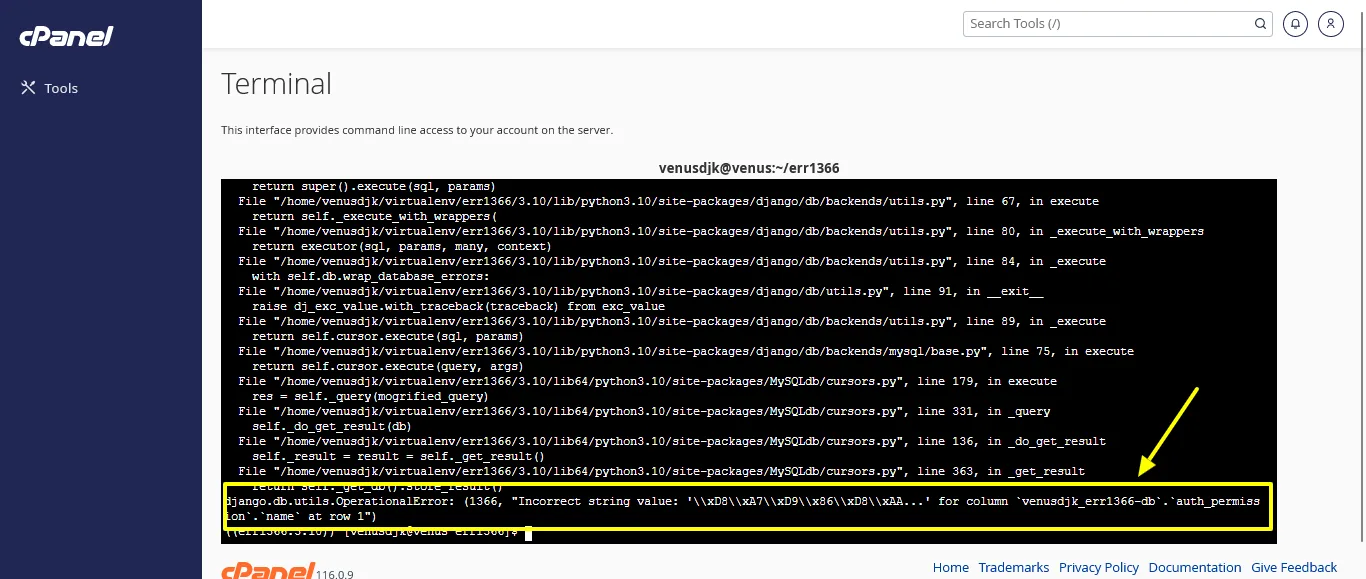Image resolution: width=1366 pixels, height=579 pixels.
Task: Open the Trademarks footer link
Action: pyautogui.click(x=1014, y=567)
